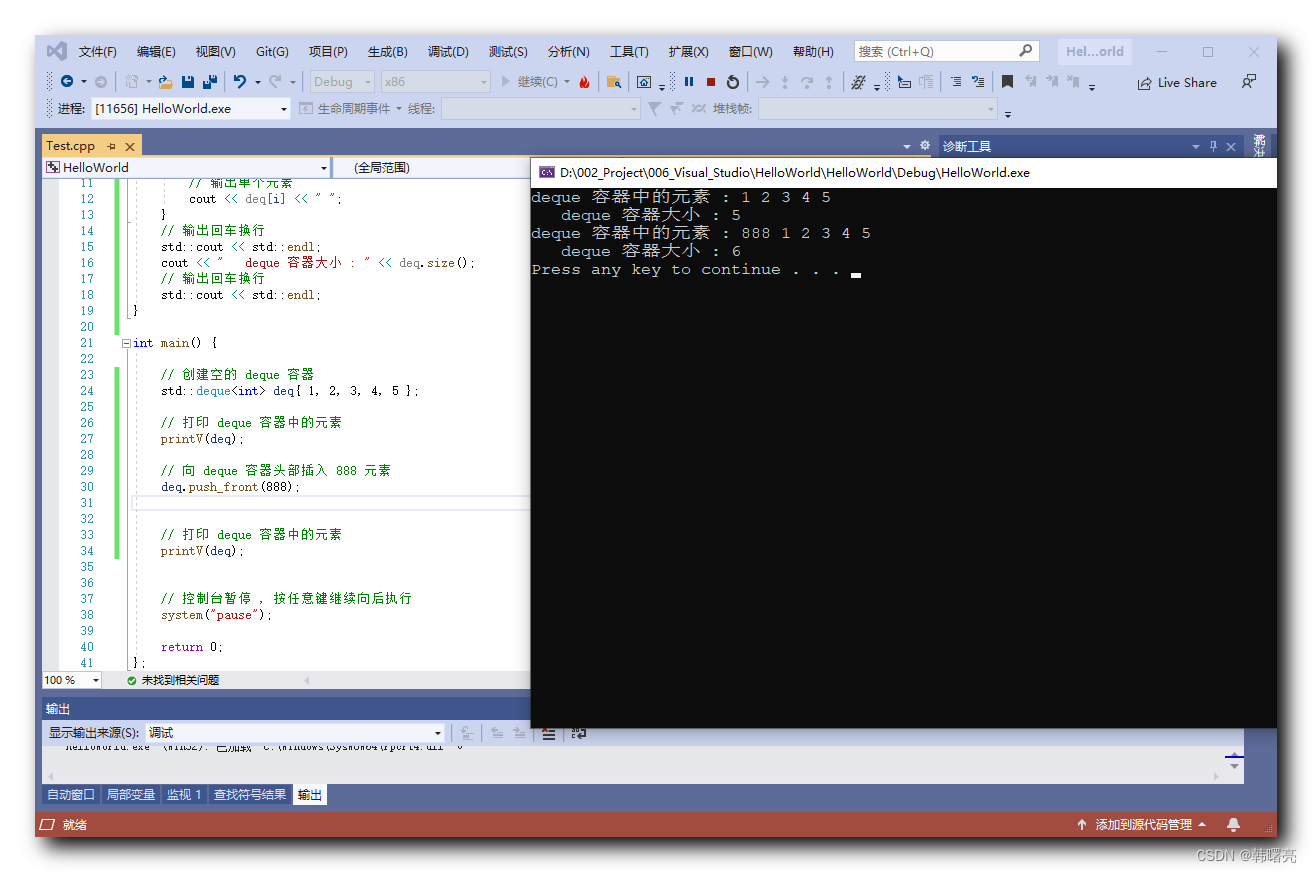The width and height of the screenshot is (1312, 872).
Task: Click the show next statement icon
Action: [763, 82]
